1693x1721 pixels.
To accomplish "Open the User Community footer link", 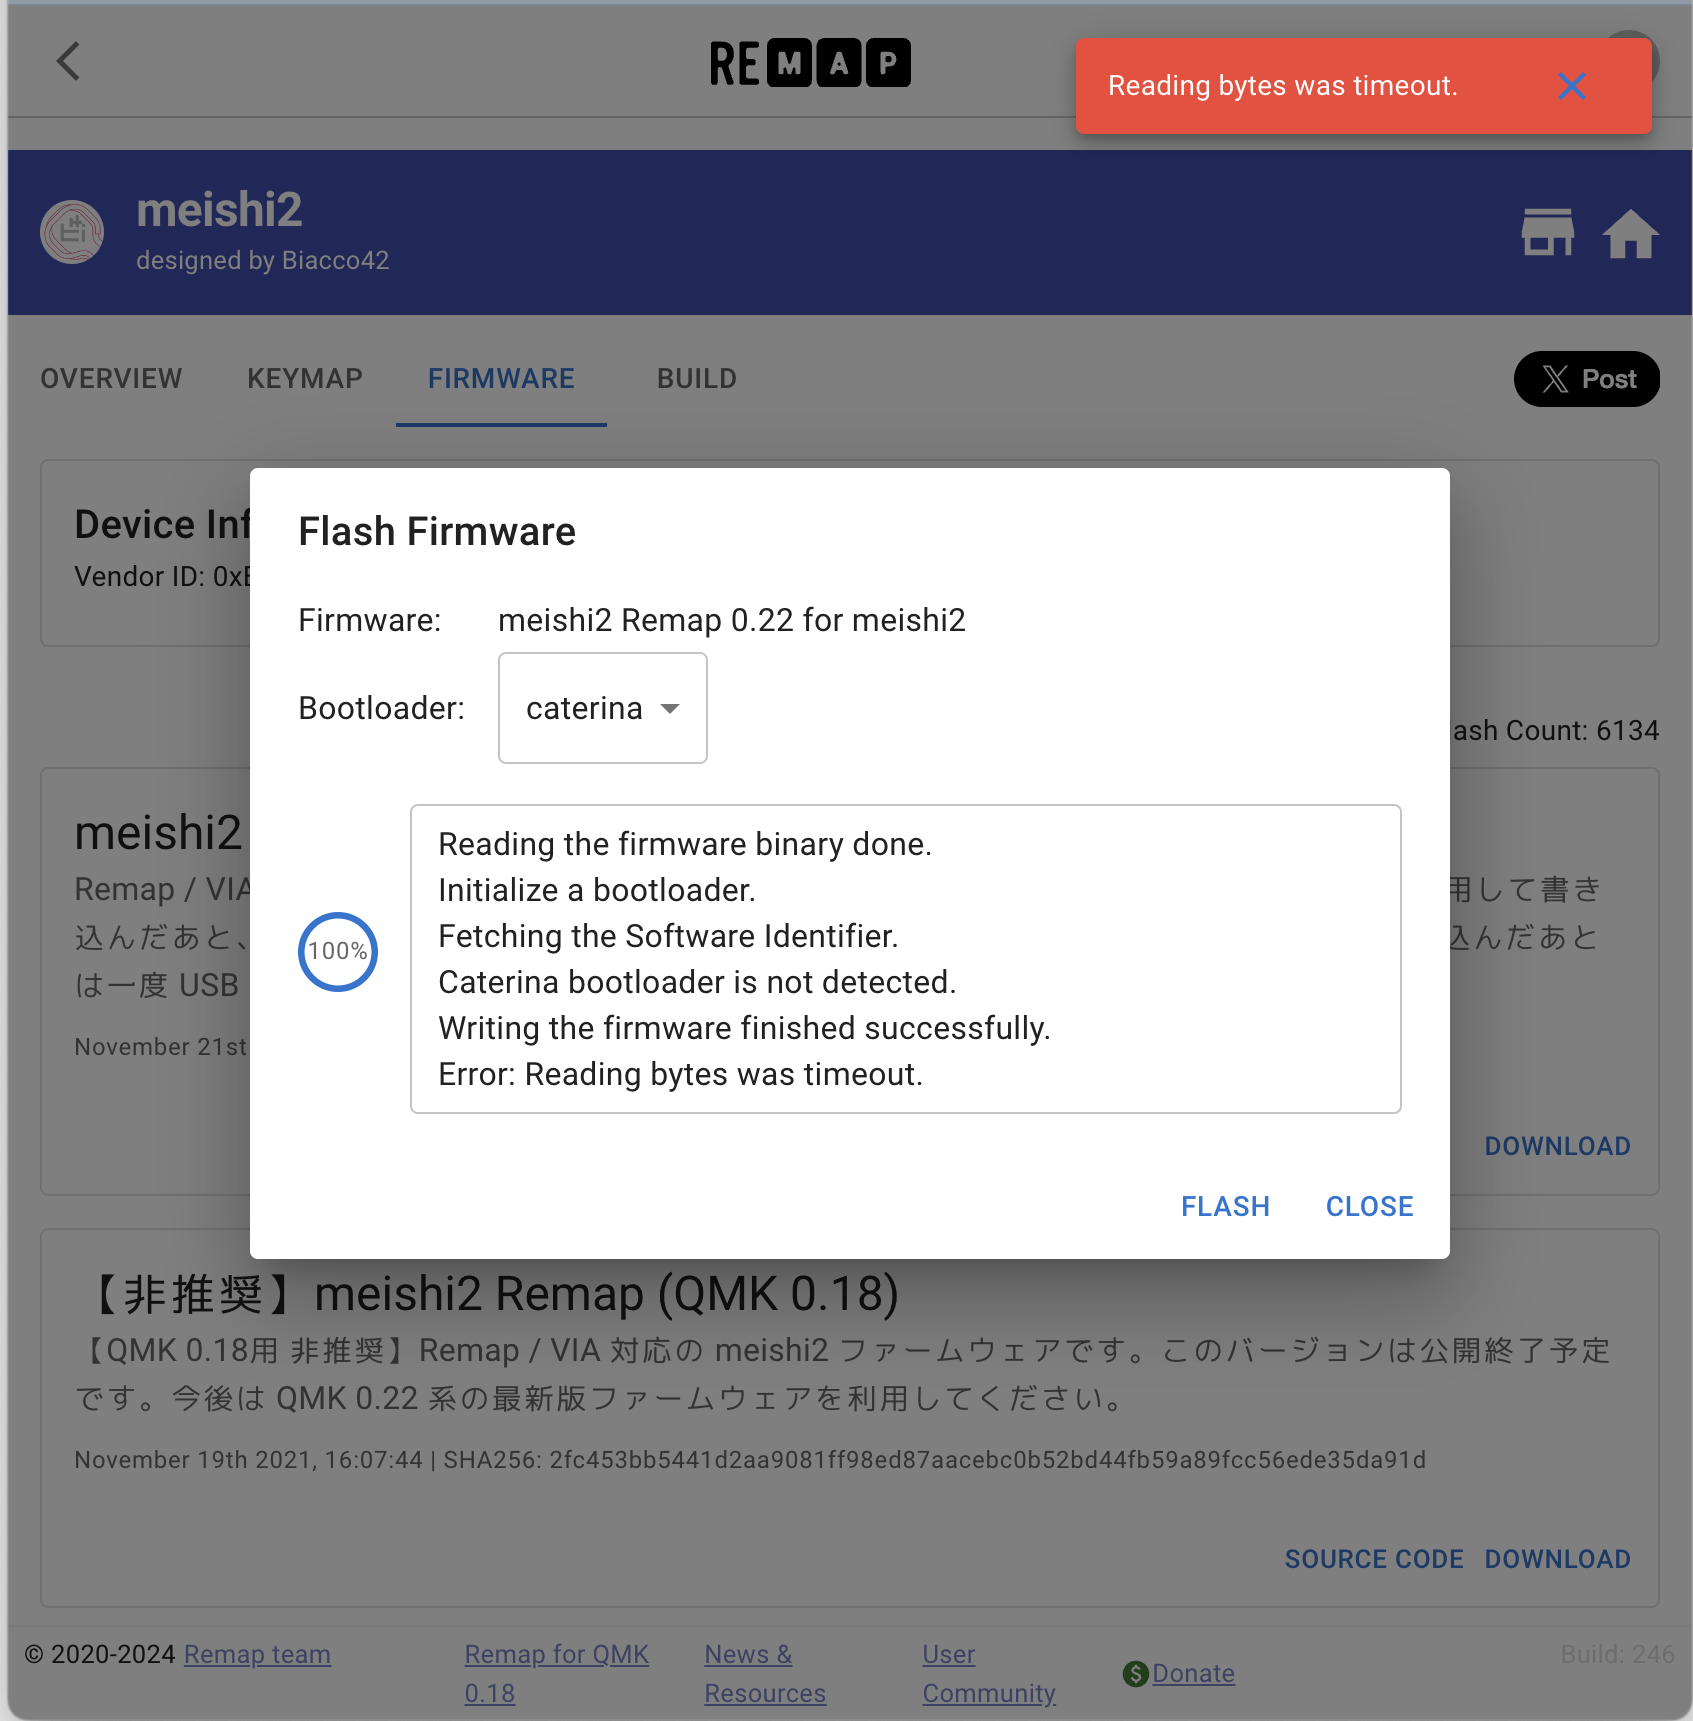I will point(989,1673).
